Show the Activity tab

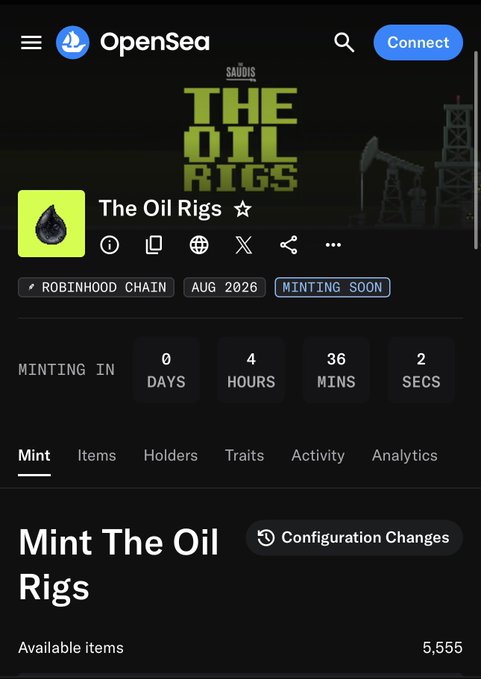click(x=318, y=456)
